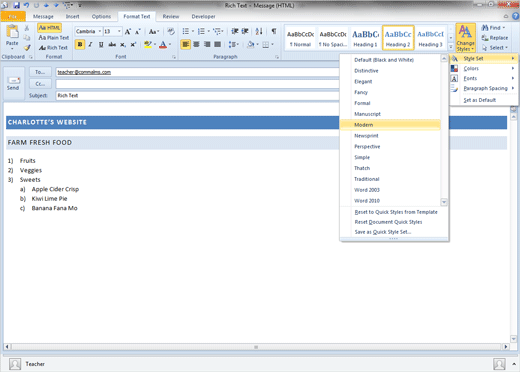Click the Save icon in quick access toolbar
This screenshot has height=372, width=520.
tap(16, 5)
